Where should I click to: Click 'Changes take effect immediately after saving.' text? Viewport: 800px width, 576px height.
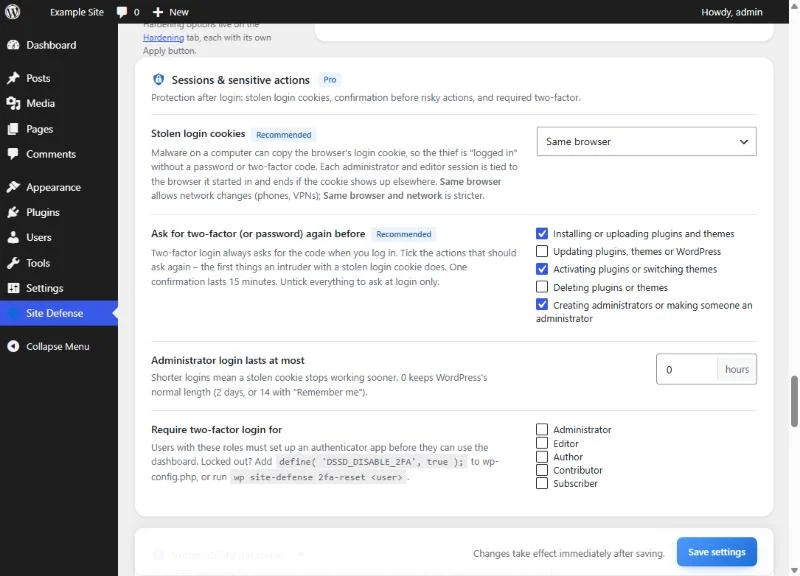569,553
